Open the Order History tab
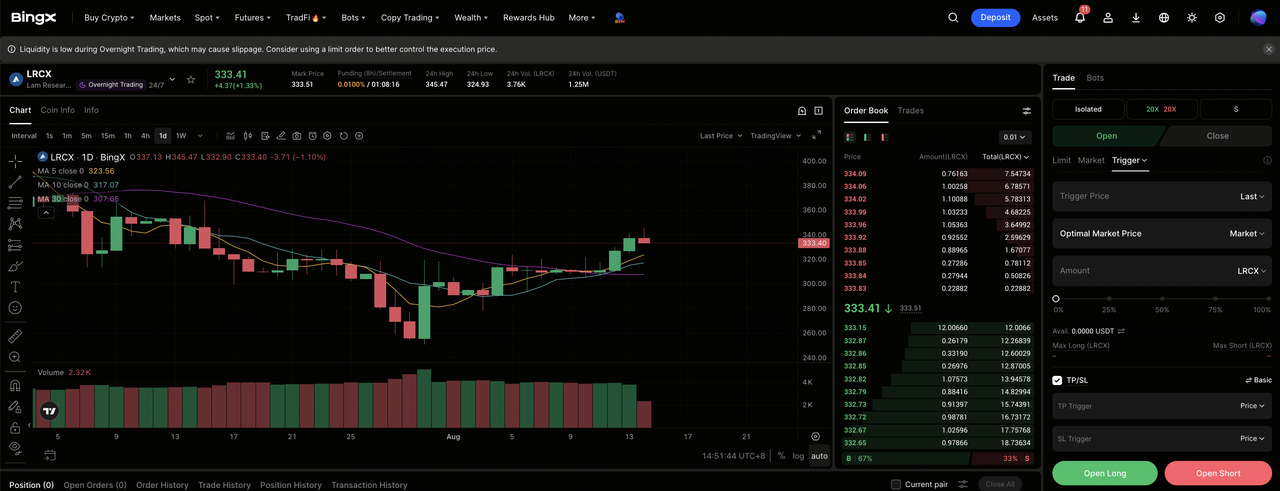 coord(162,485)
